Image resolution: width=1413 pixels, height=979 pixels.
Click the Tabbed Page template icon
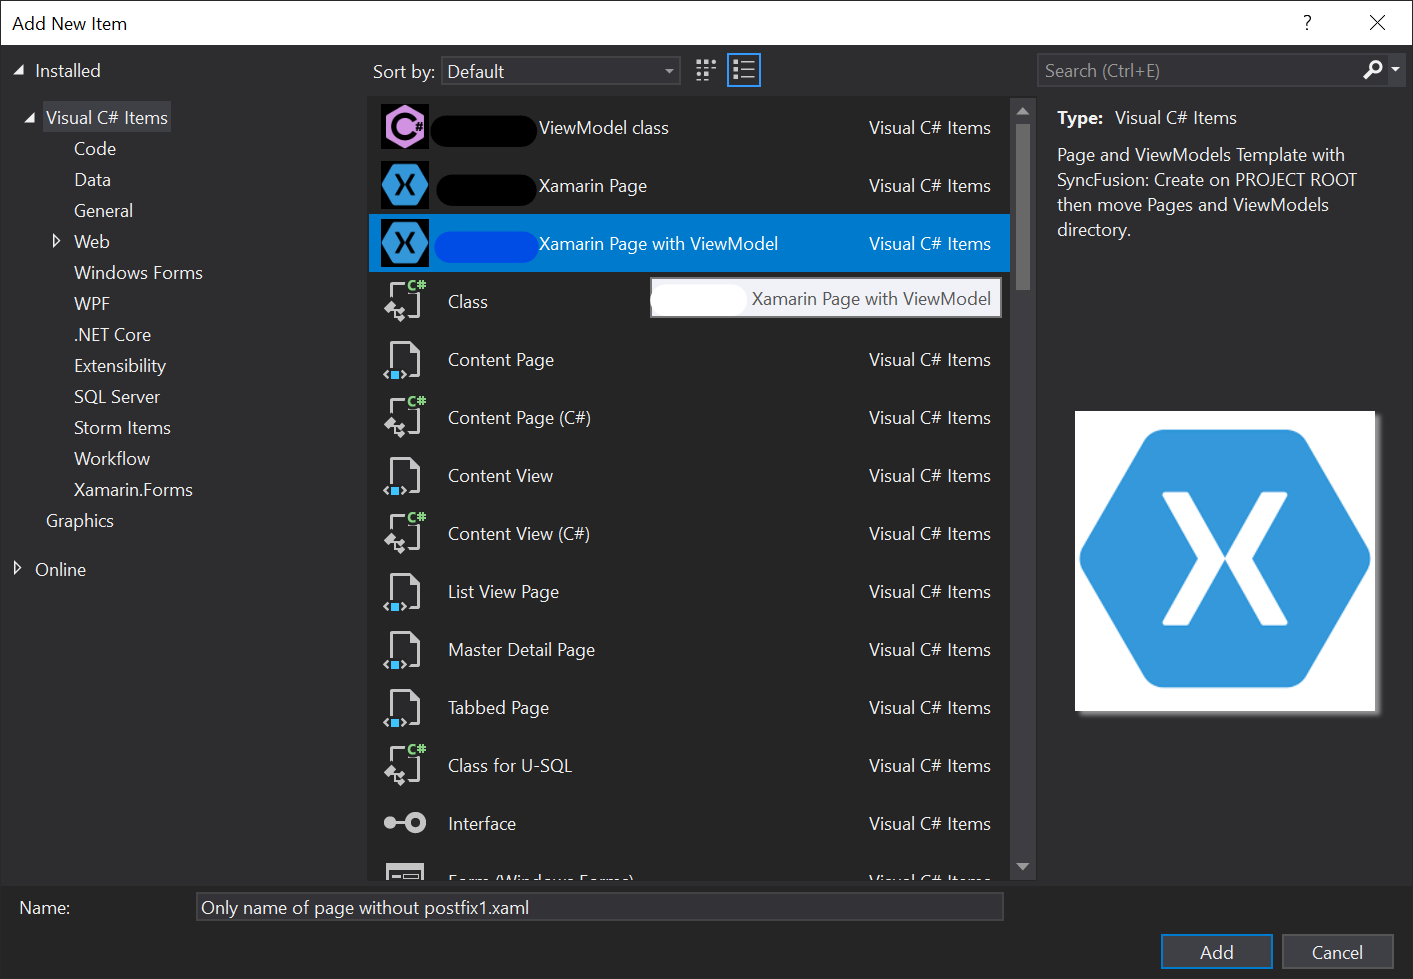coord(405,708)
